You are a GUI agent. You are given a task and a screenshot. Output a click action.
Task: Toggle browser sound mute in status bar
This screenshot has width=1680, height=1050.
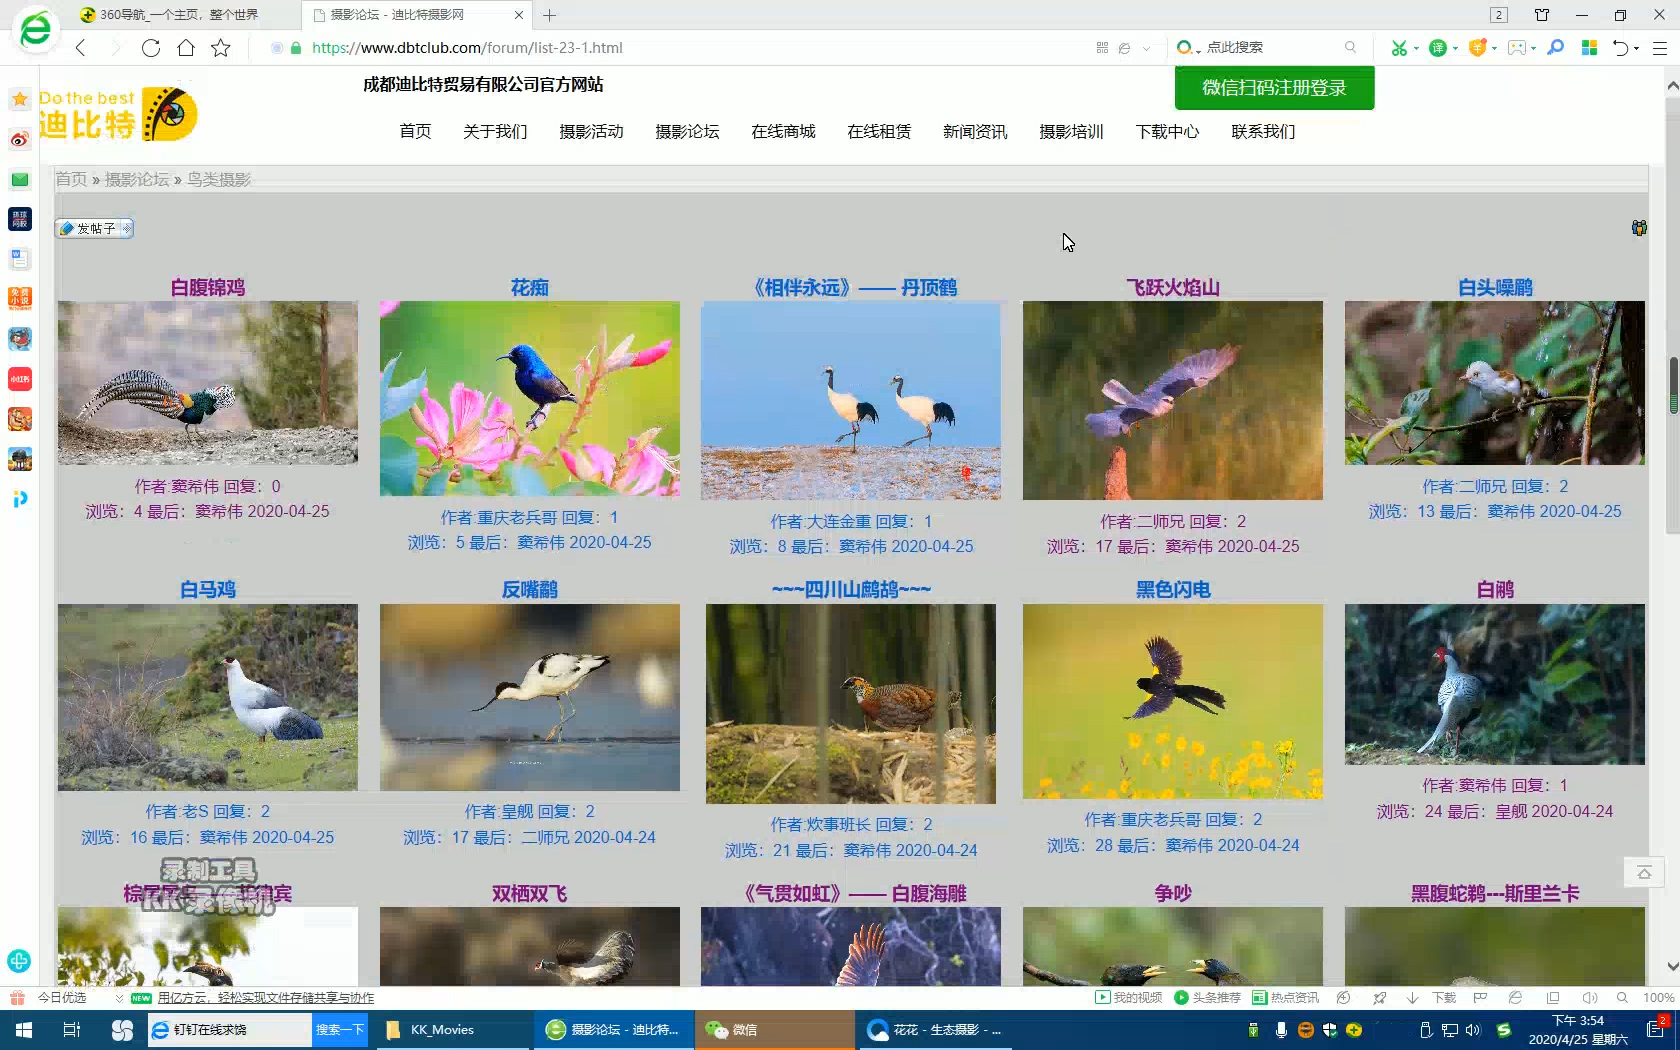point(1588,998)
